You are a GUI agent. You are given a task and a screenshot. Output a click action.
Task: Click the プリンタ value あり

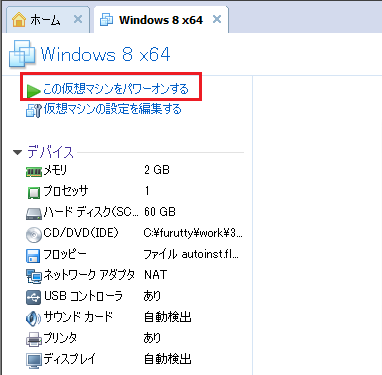click(x=152, y=338)
